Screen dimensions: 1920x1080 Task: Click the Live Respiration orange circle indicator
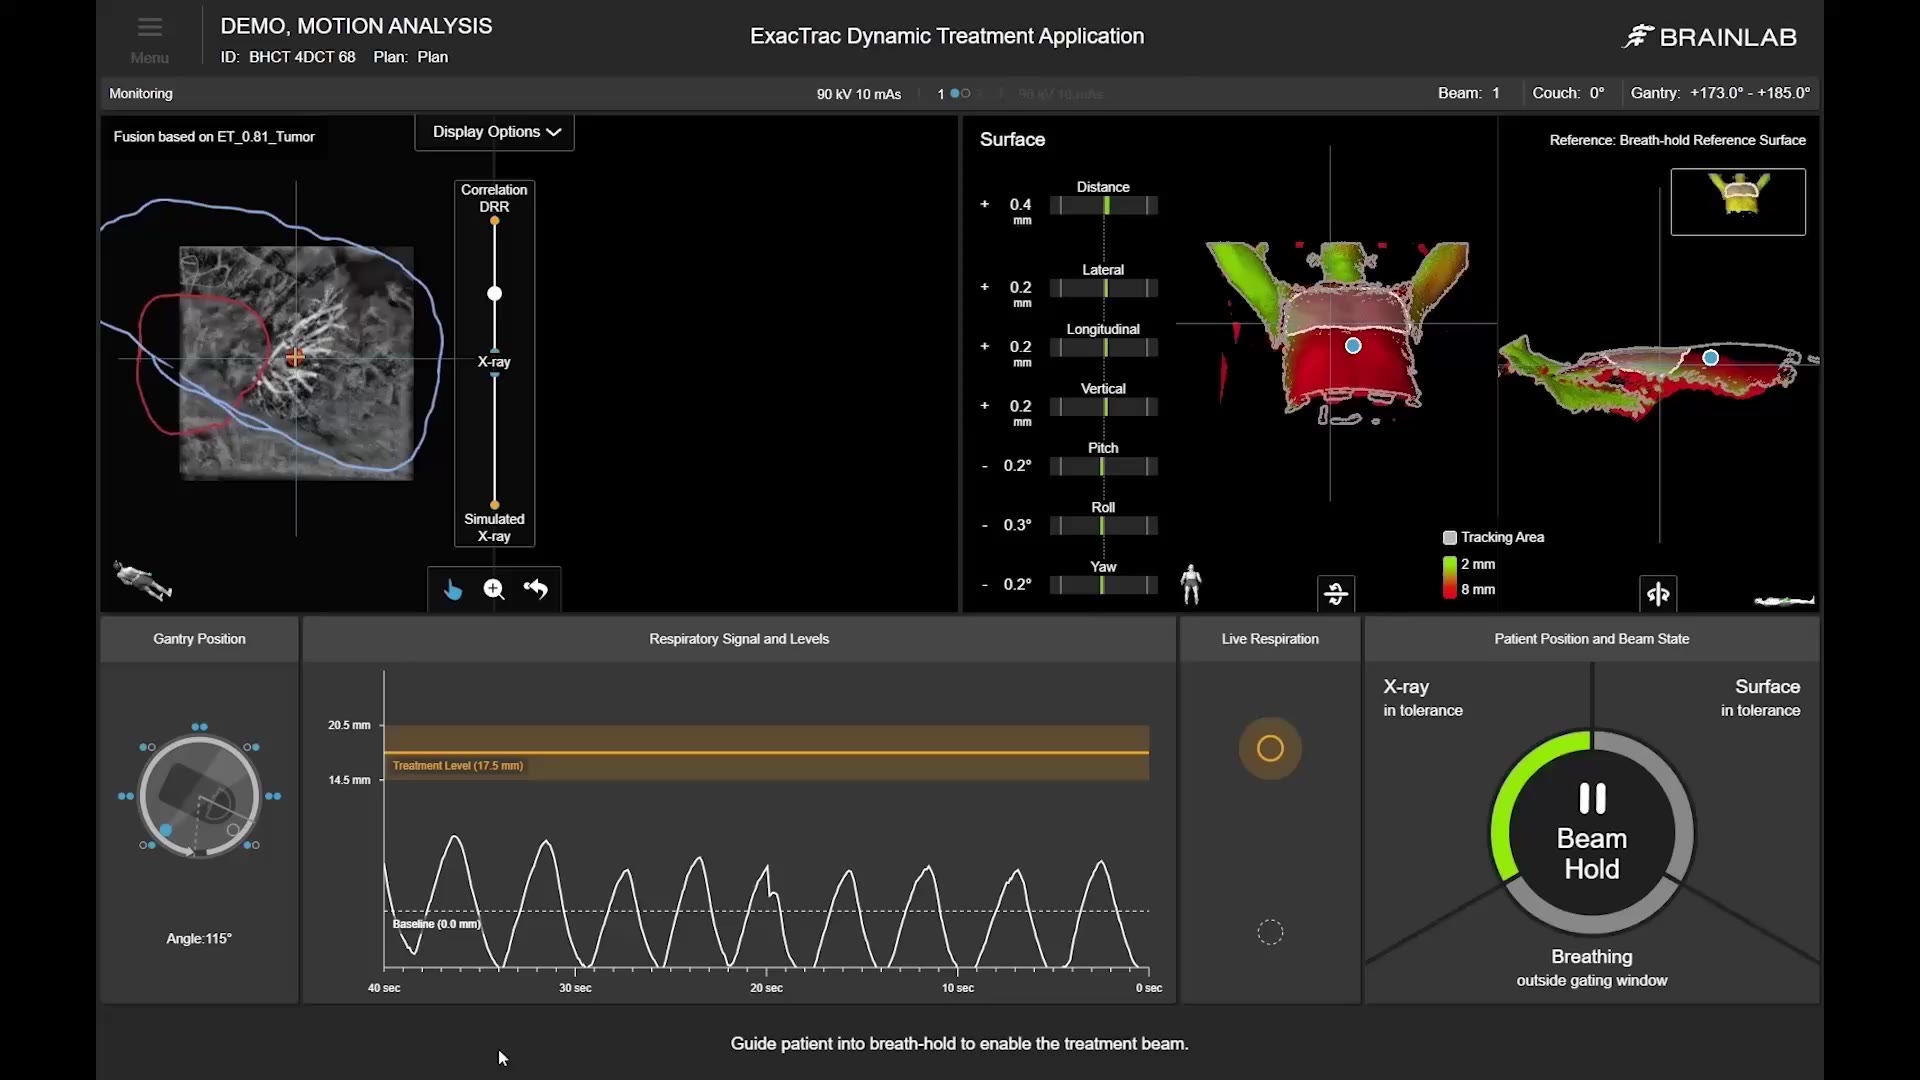1270,748
